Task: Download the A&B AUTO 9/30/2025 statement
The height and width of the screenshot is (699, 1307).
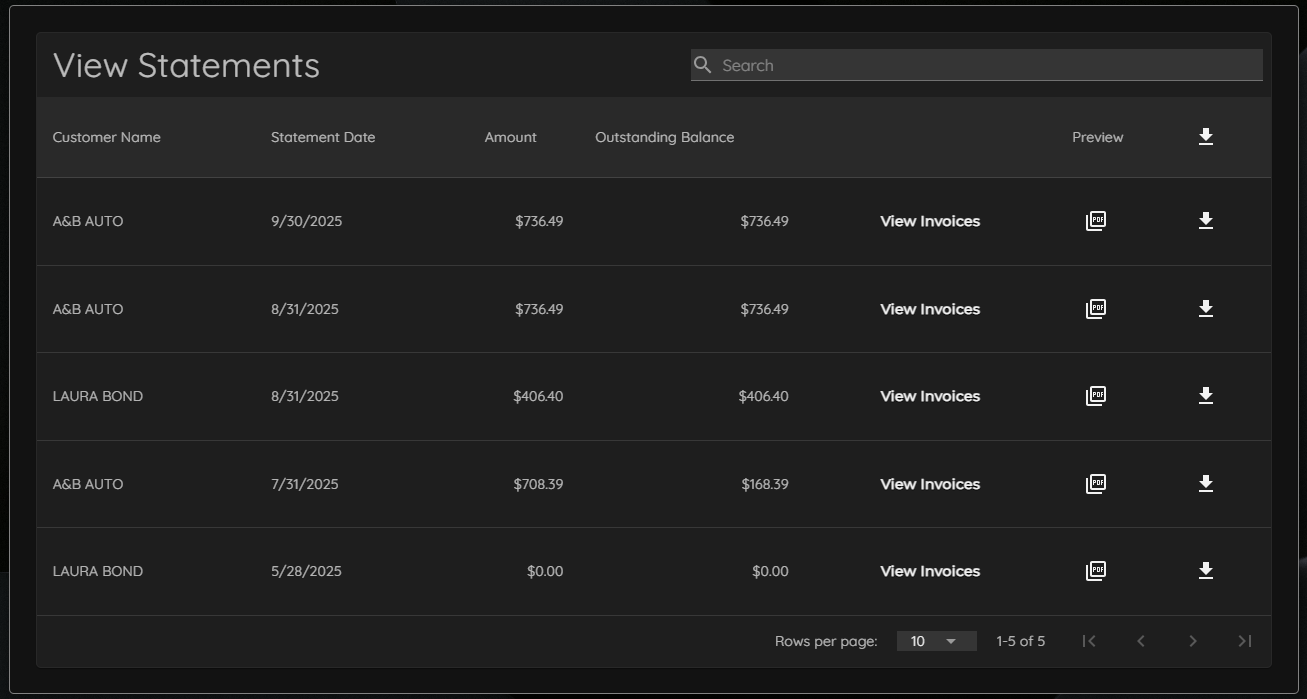Action: pyautogui.click(x=1205, y=221)
